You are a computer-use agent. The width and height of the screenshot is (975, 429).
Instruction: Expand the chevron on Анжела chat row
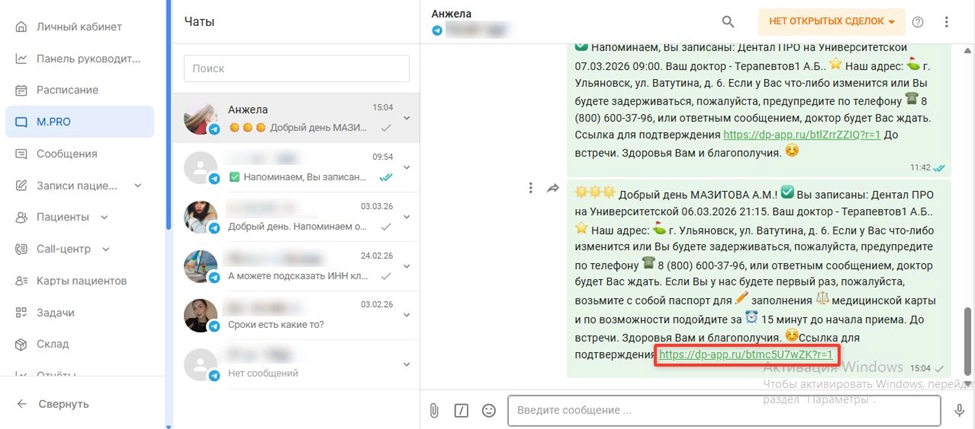[407, 118]
